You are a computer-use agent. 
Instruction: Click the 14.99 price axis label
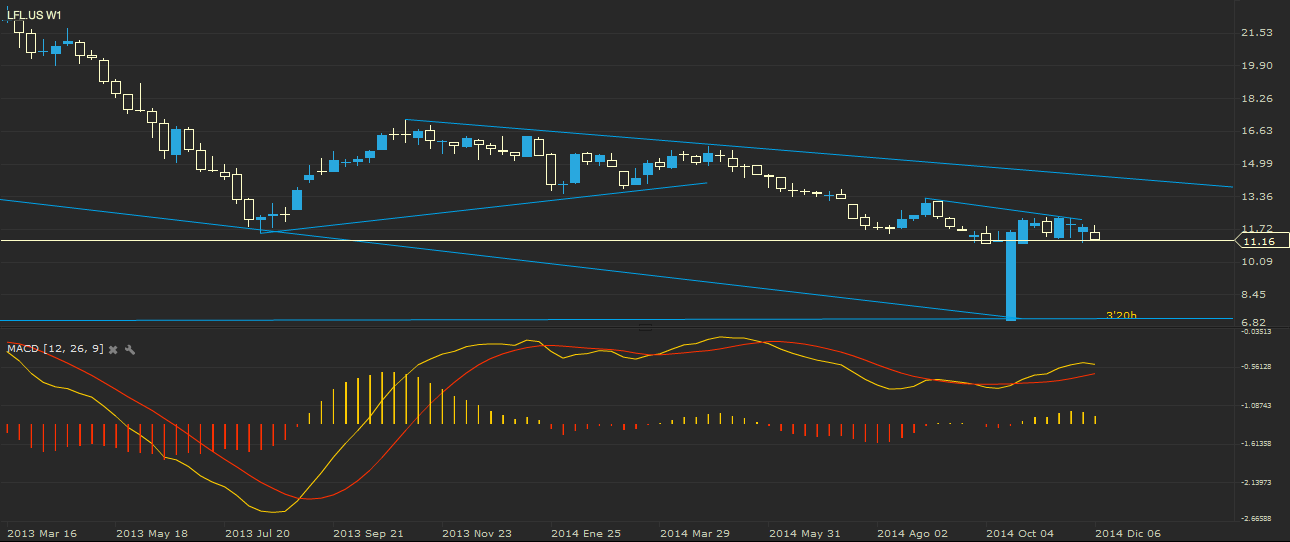(x=1256, y=164)
